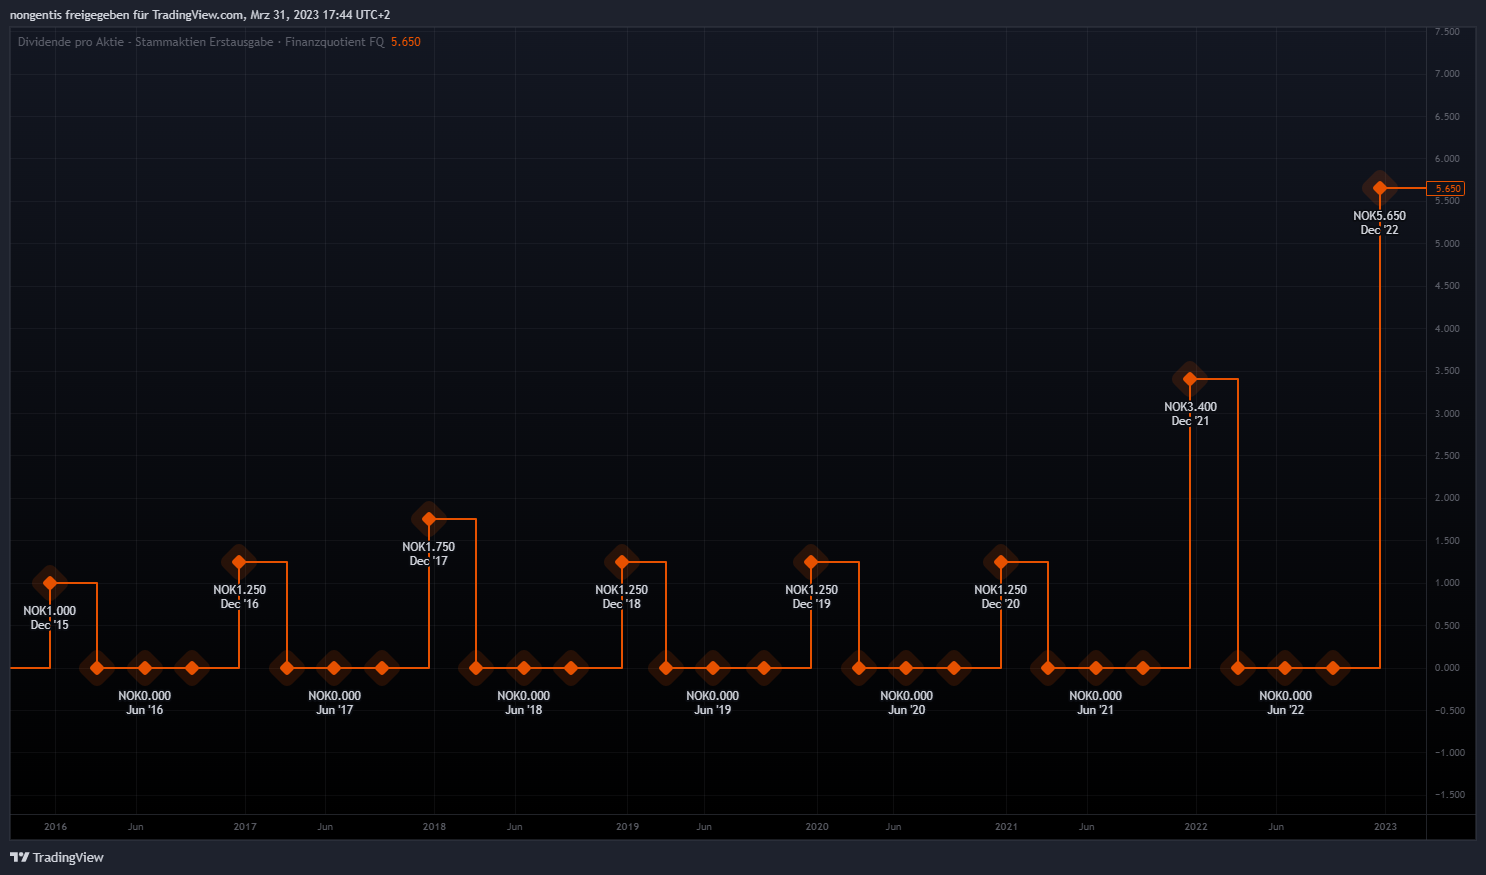The height and width of the screenshot is (875, 1486).
Task: Select the Jun '18 NOK0.000 marker
Action: pos(523,668)
